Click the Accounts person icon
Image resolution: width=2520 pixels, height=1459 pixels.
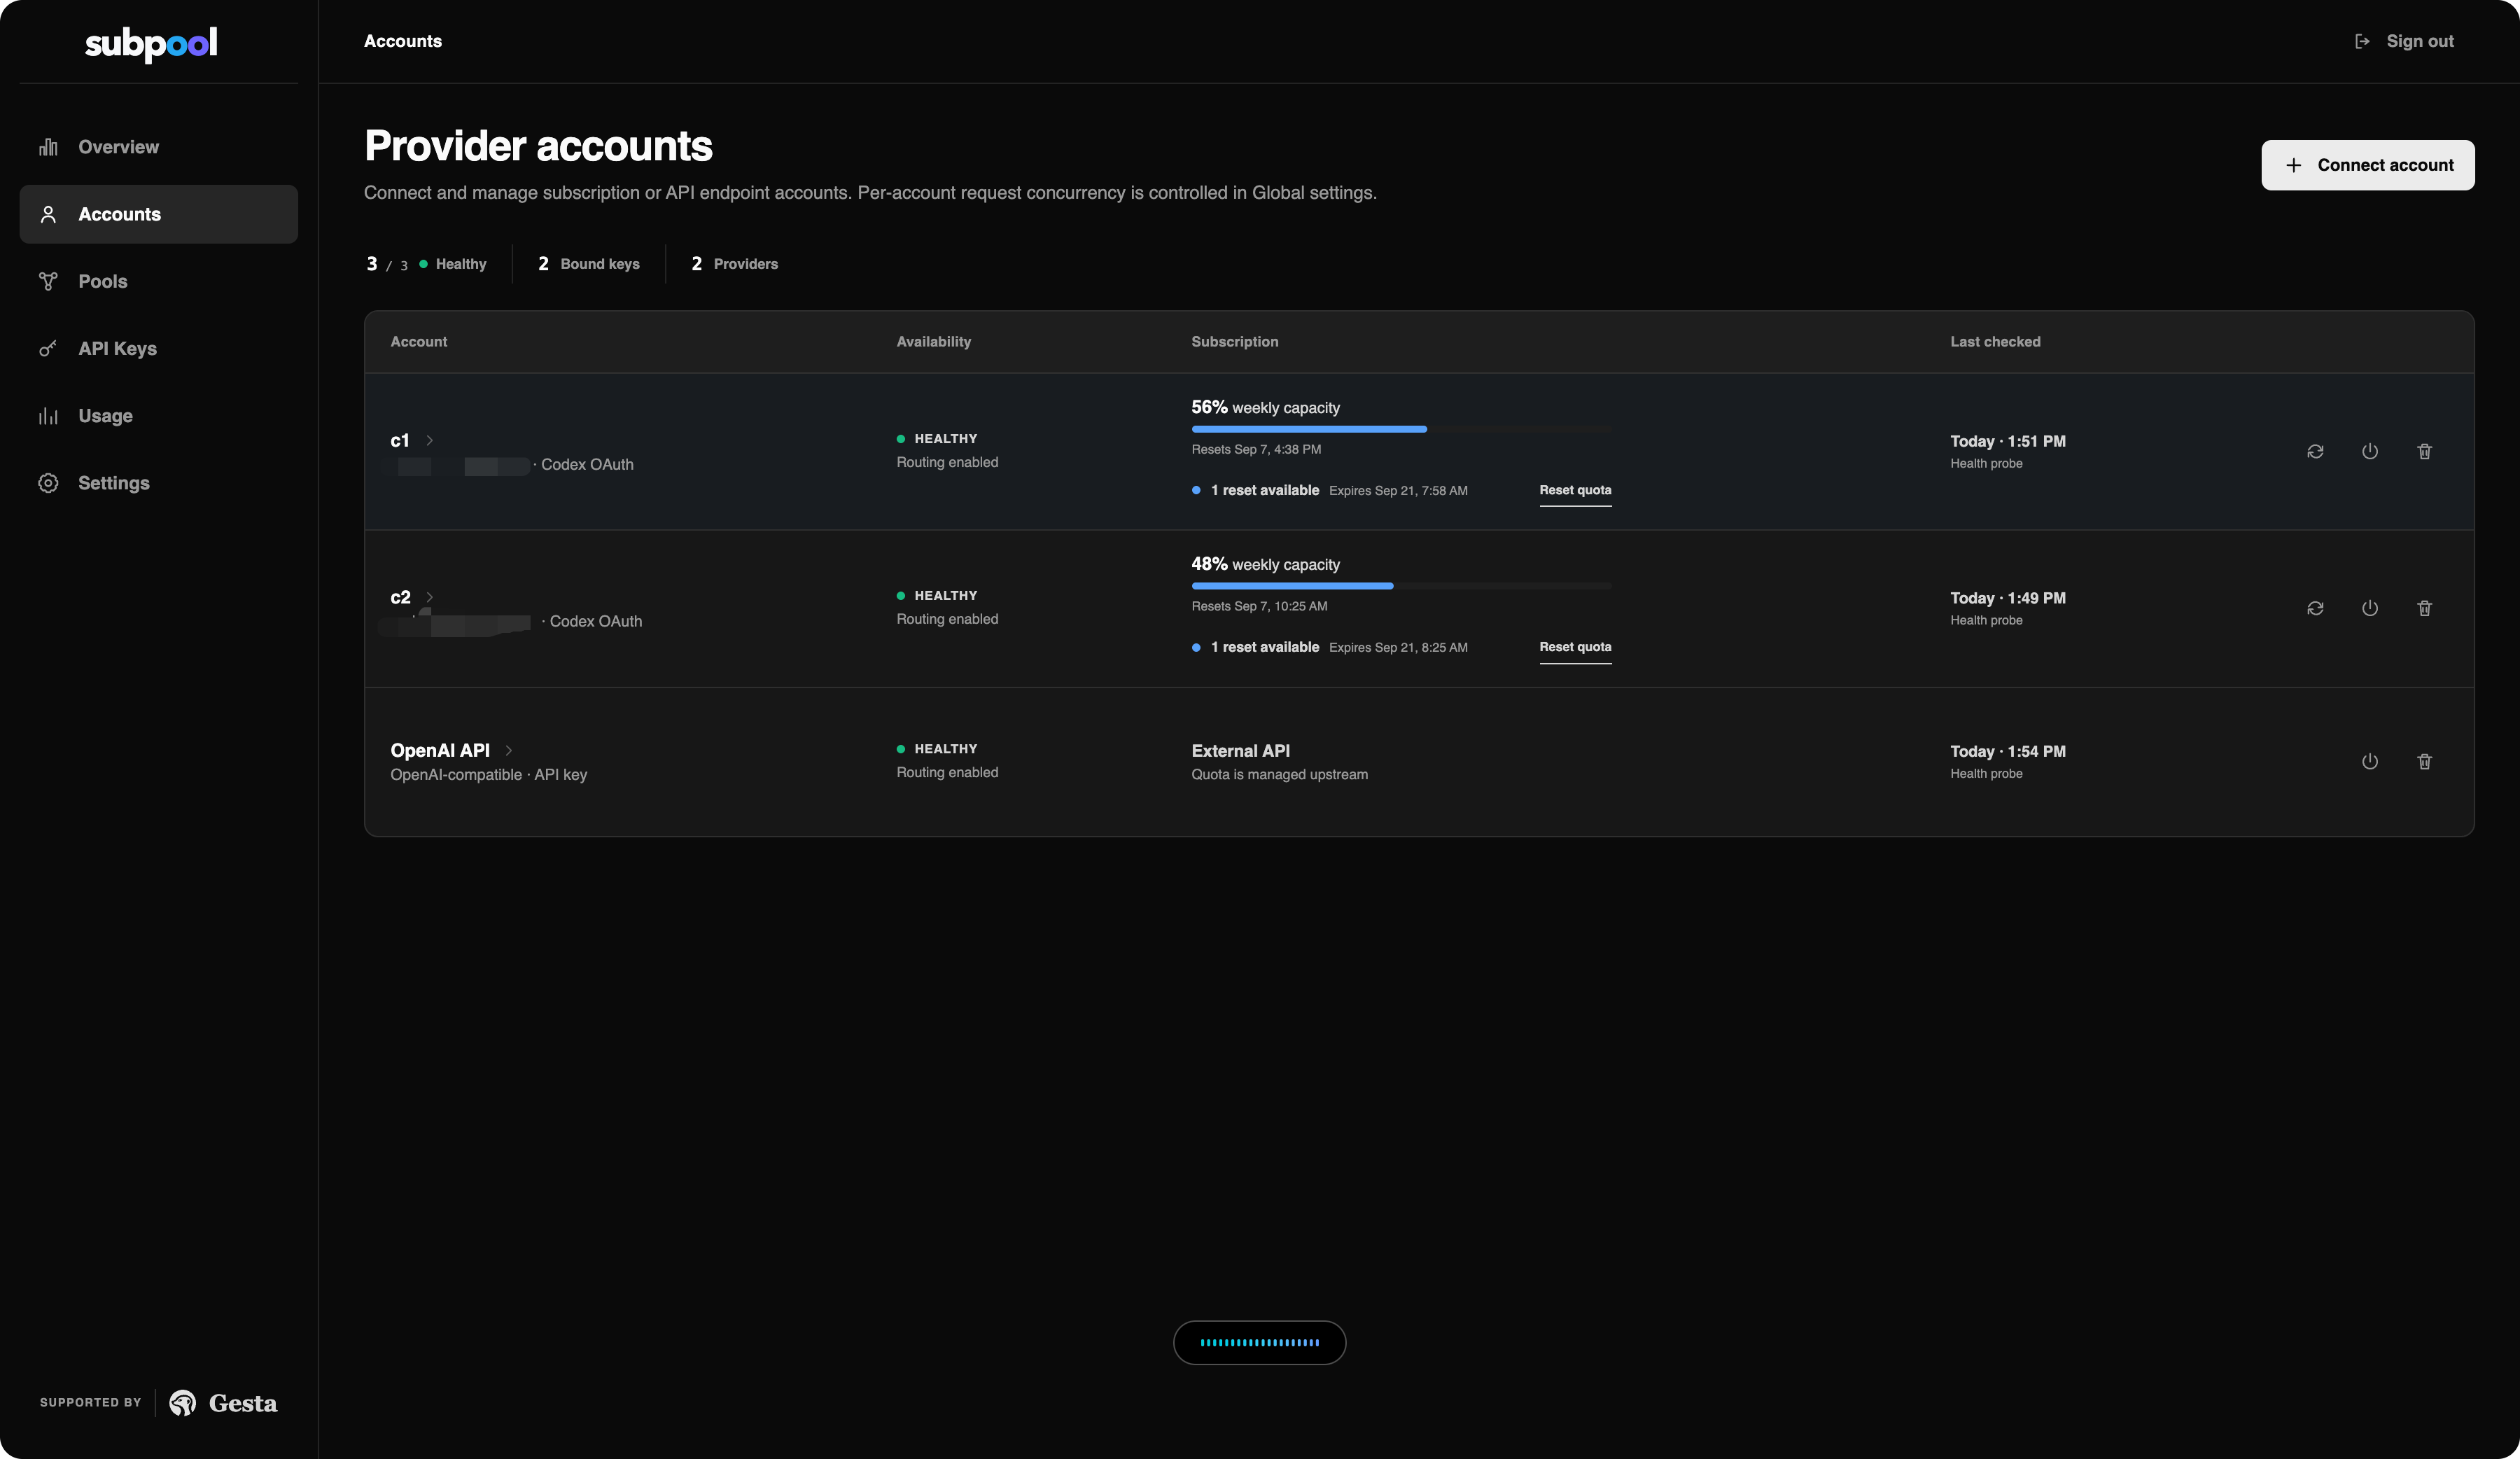[x=48, y=214]
